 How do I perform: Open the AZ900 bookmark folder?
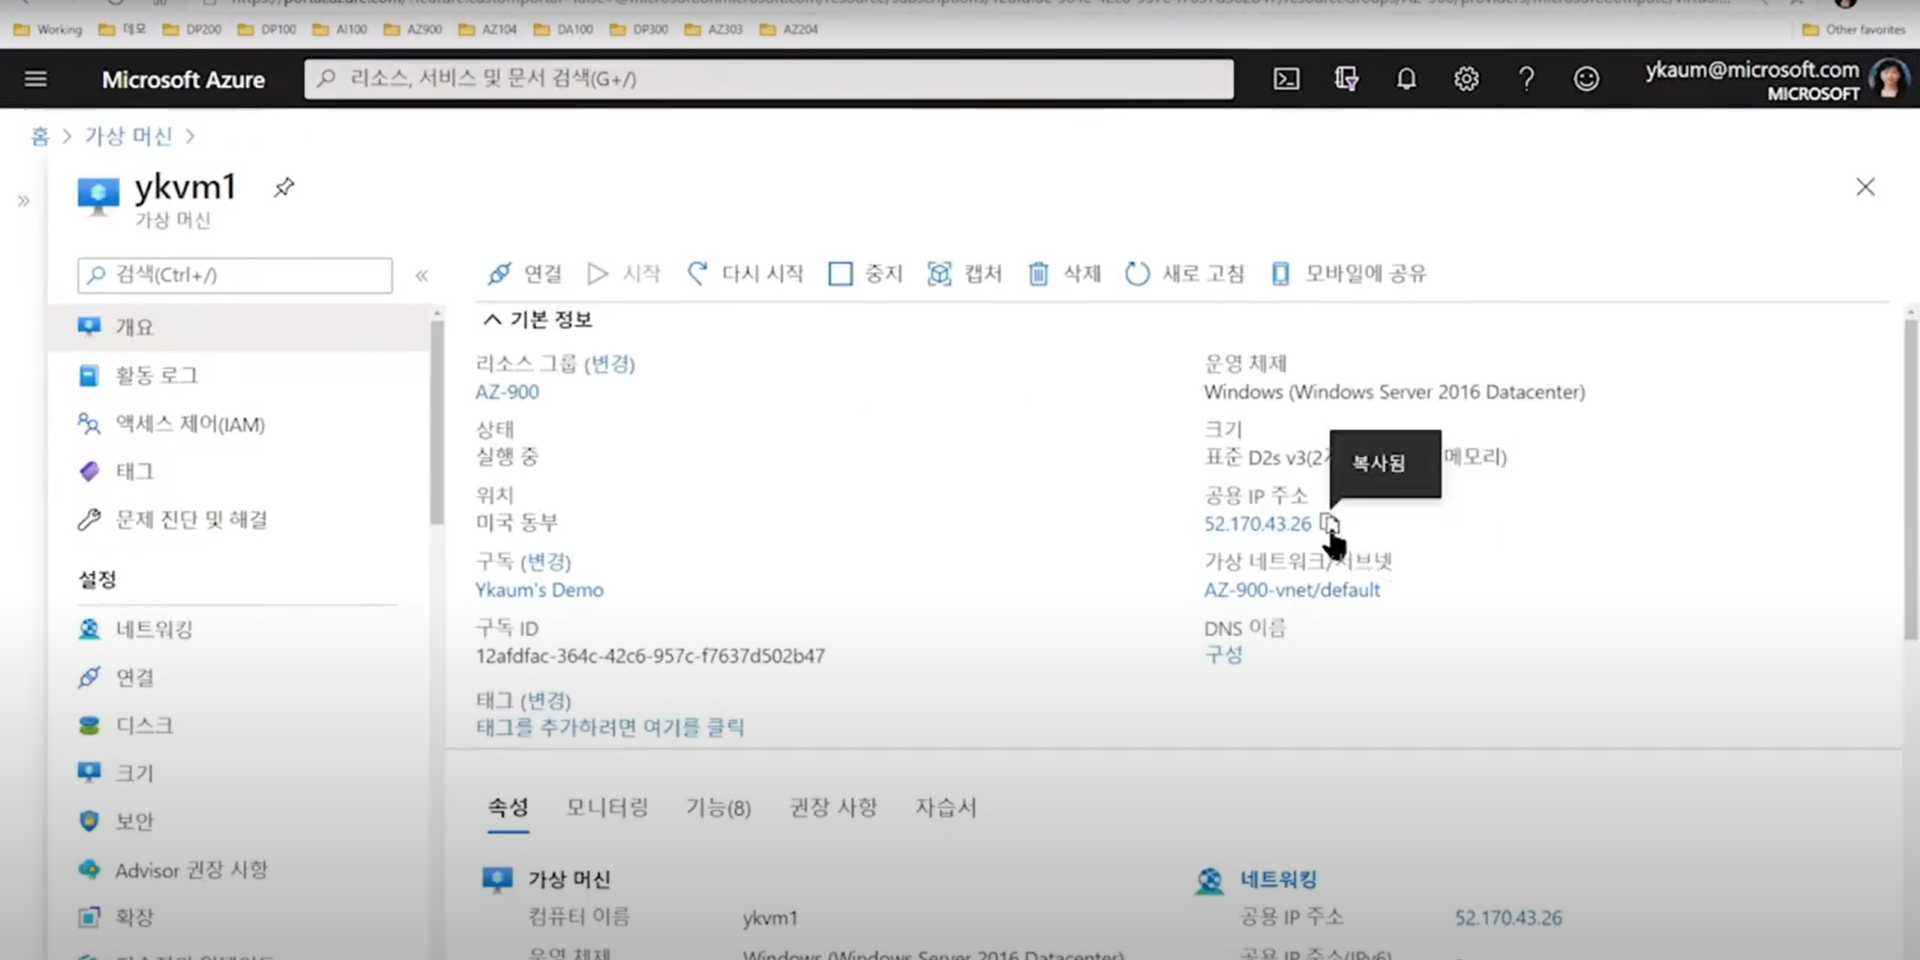pyautogui.click(x=413, y=29)
